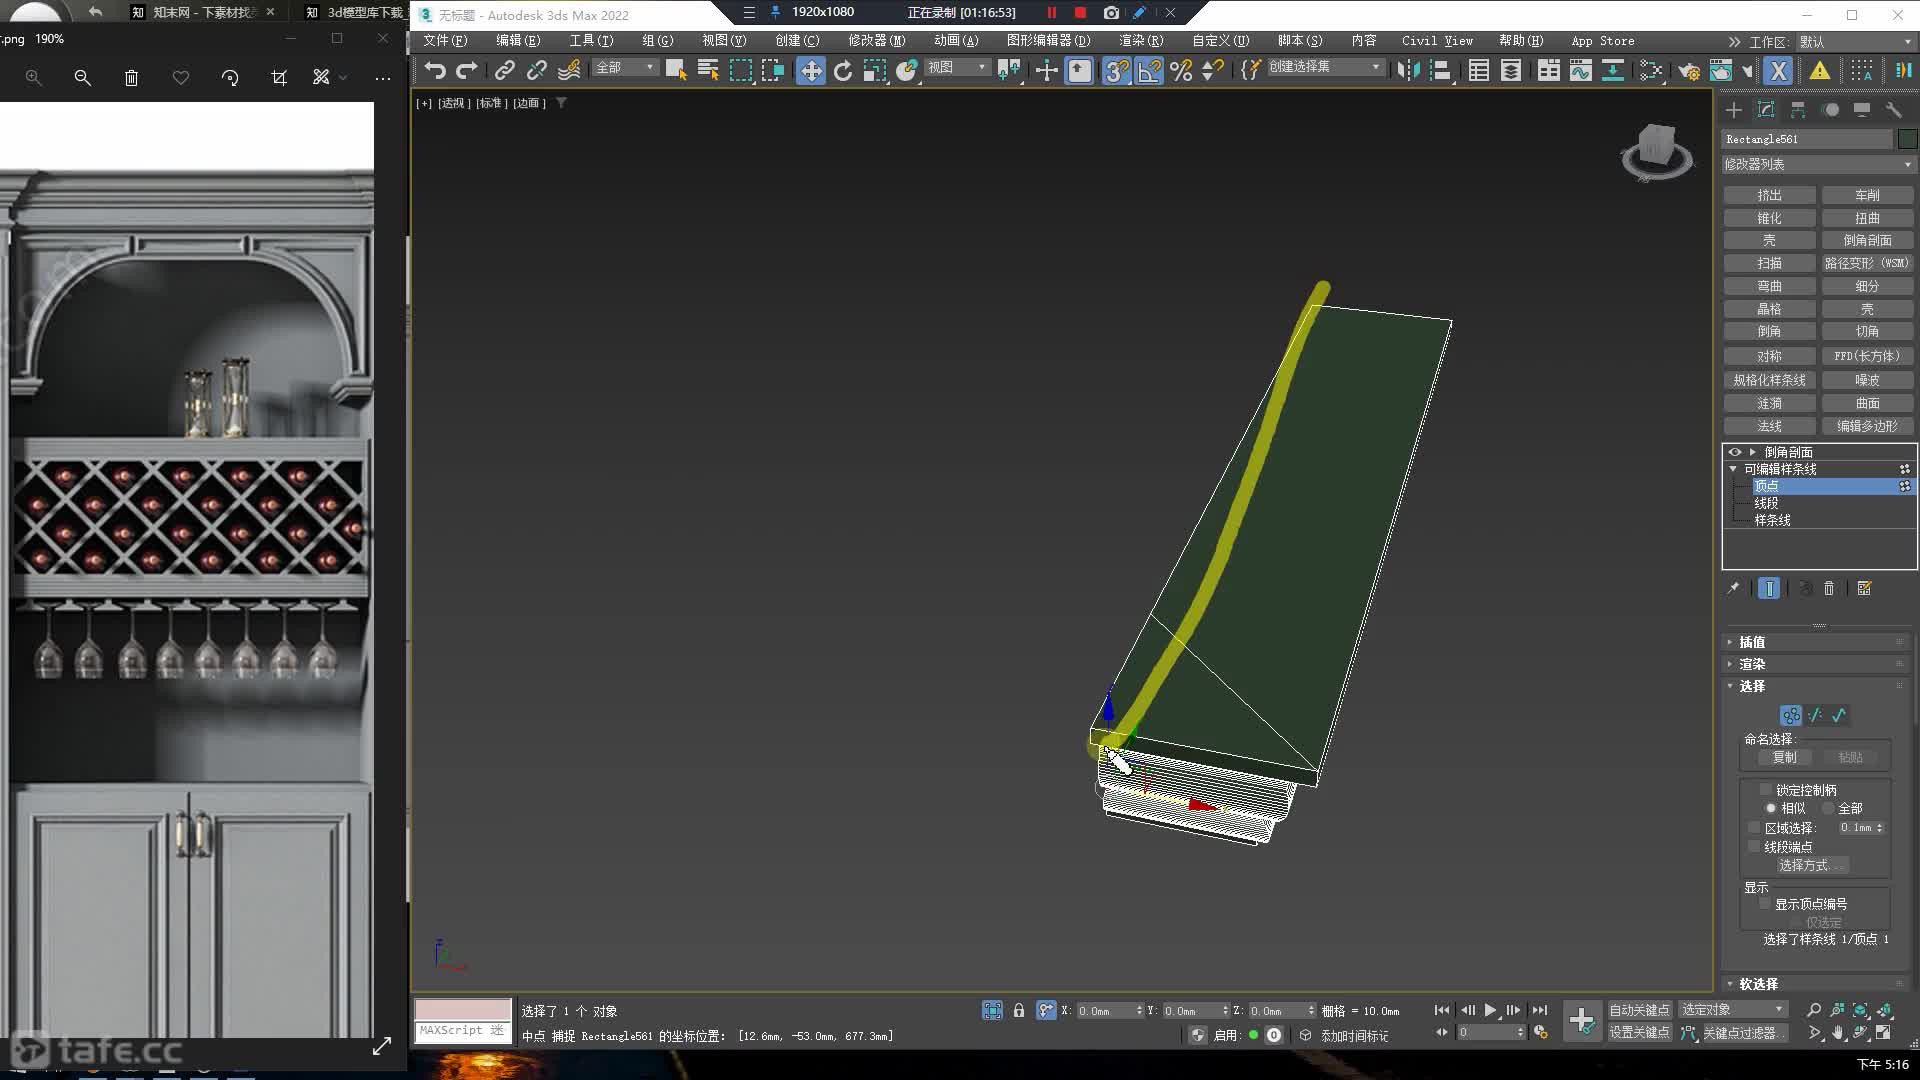Click the Redo arrow in the main toolbar
Viewport: 1920px width, 1080px height.
[x=467, y=70]
